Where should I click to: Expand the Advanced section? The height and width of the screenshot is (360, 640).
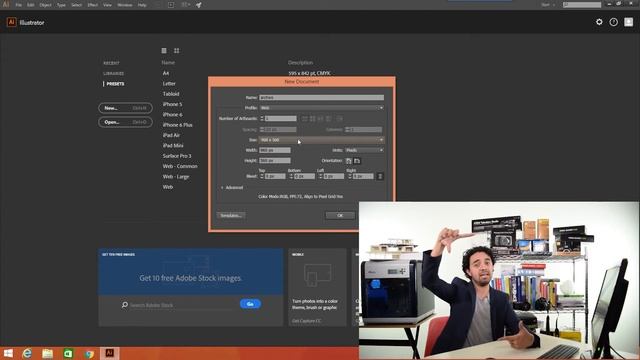click(x=232, y=188)
